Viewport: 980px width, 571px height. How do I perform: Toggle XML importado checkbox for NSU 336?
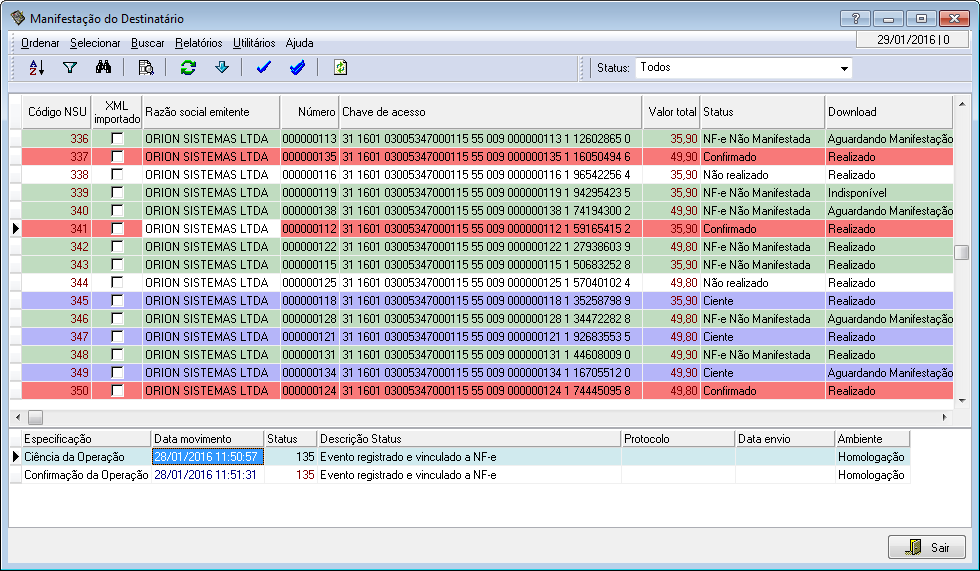(118, 139)
